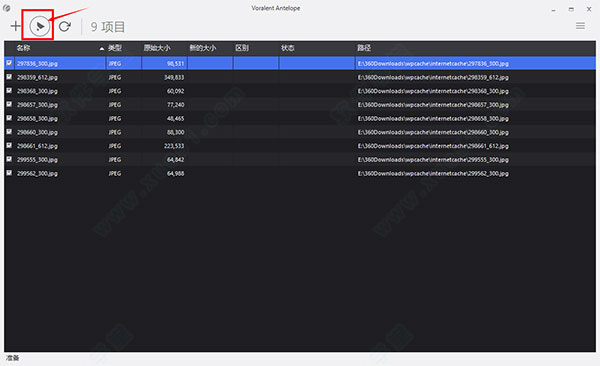Uncheck the checkbox for 297836_300.jpg

(x=9, y=63)
